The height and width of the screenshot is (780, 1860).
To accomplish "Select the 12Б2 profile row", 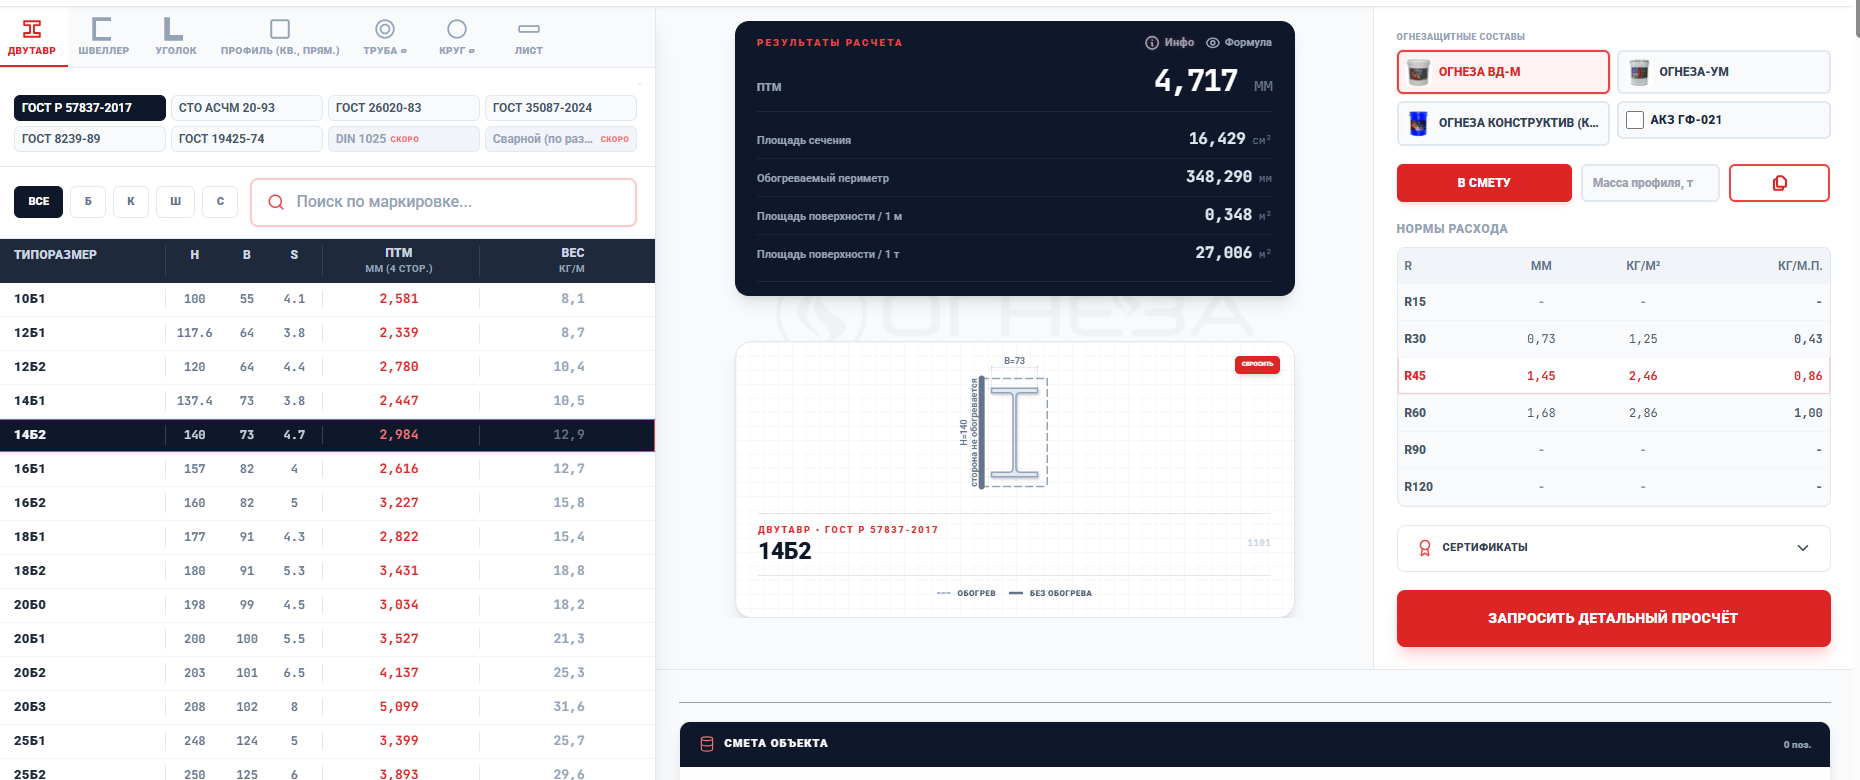I will (x=327, y=367).
